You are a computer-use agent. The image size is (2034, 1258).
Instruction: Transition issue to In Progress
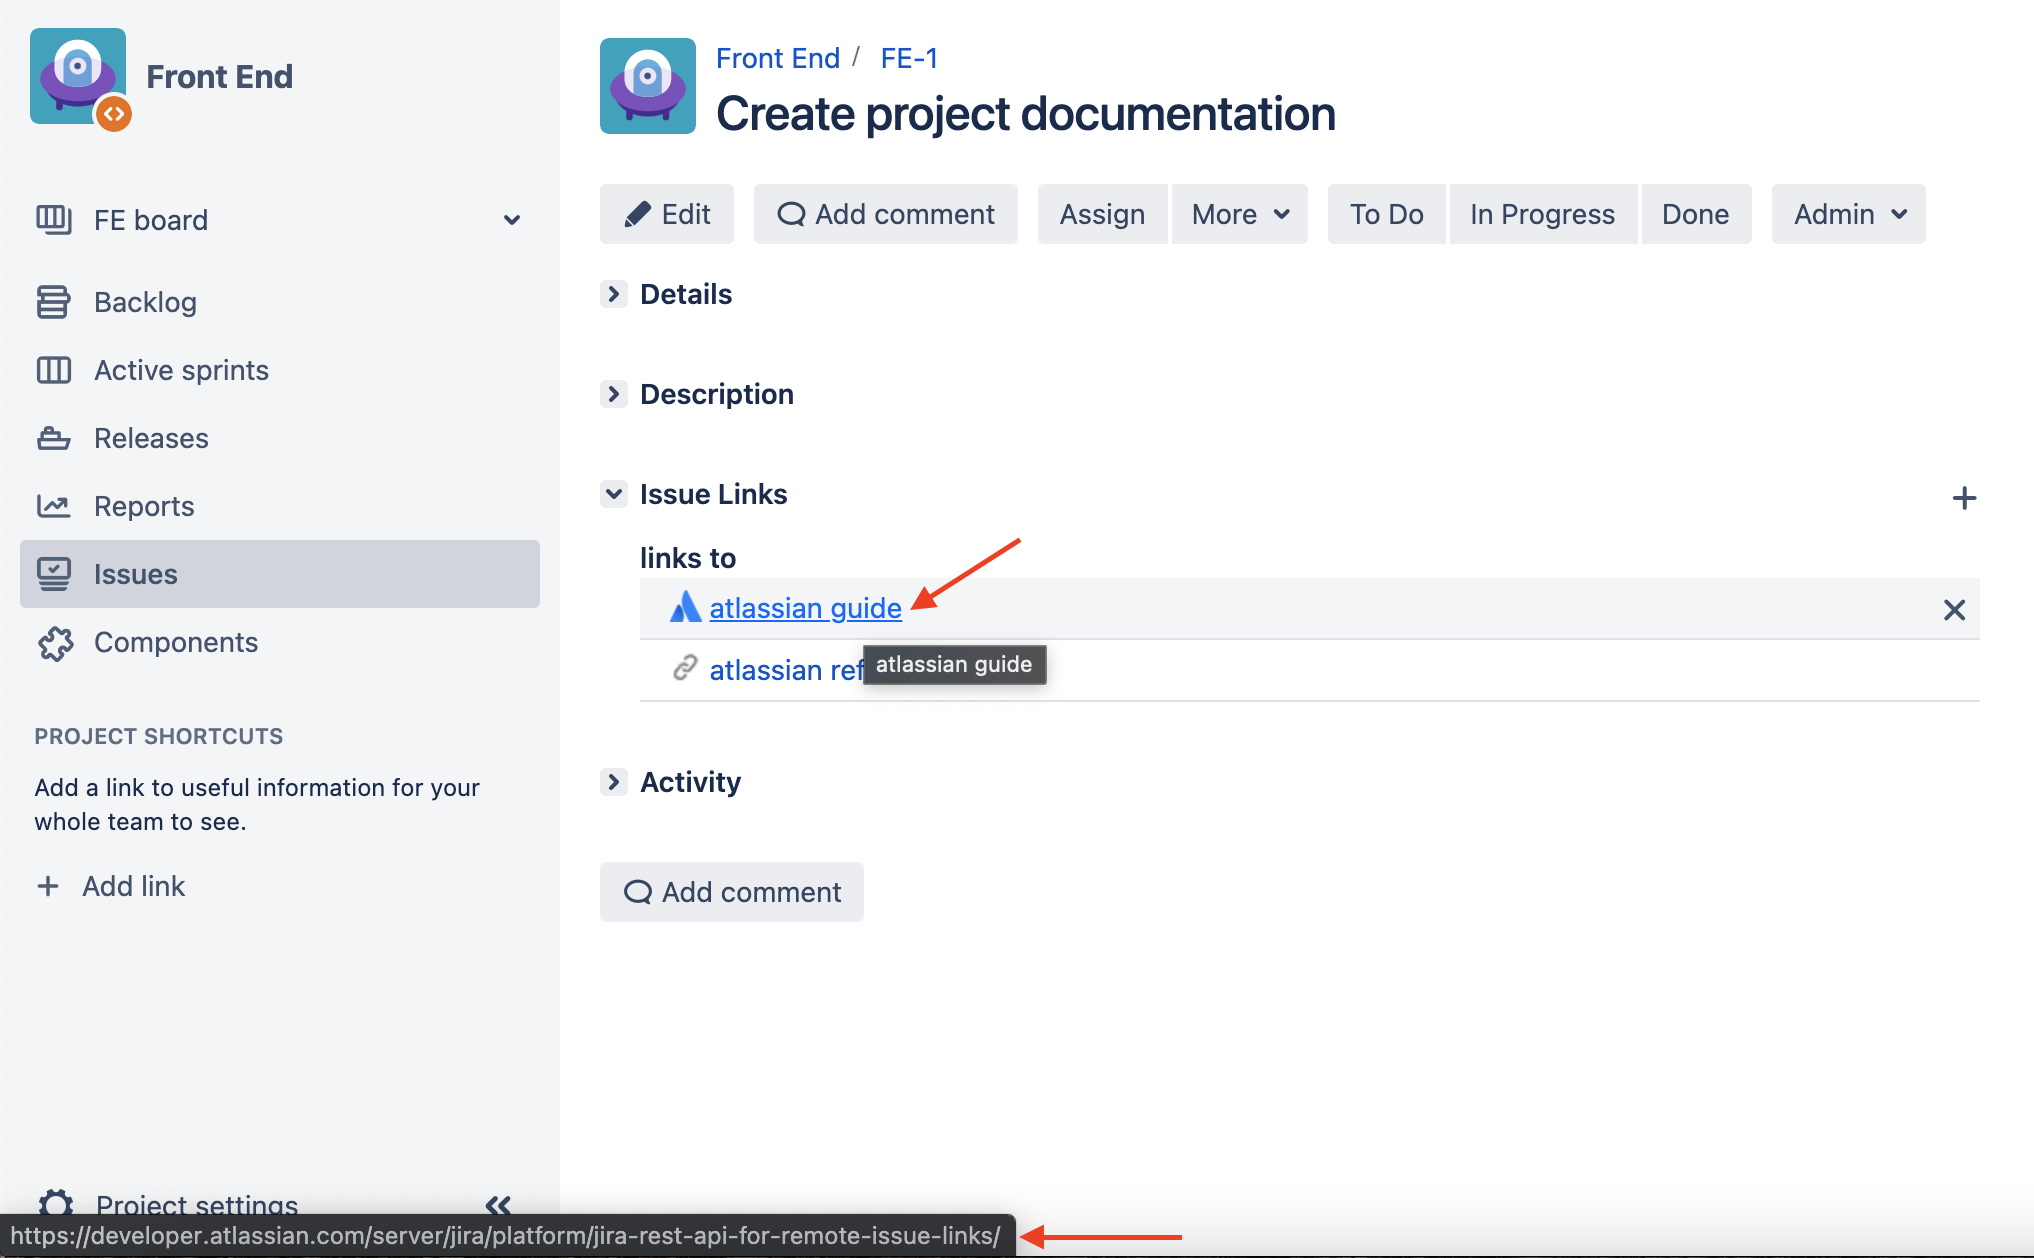1542,214
